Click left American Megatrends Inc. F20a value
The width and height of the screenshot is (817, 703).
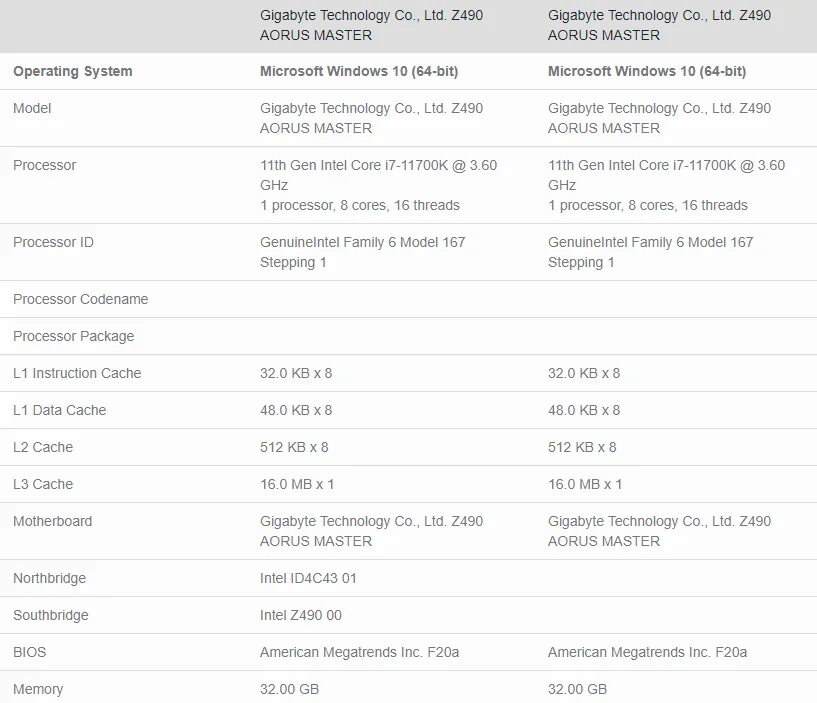360,652
